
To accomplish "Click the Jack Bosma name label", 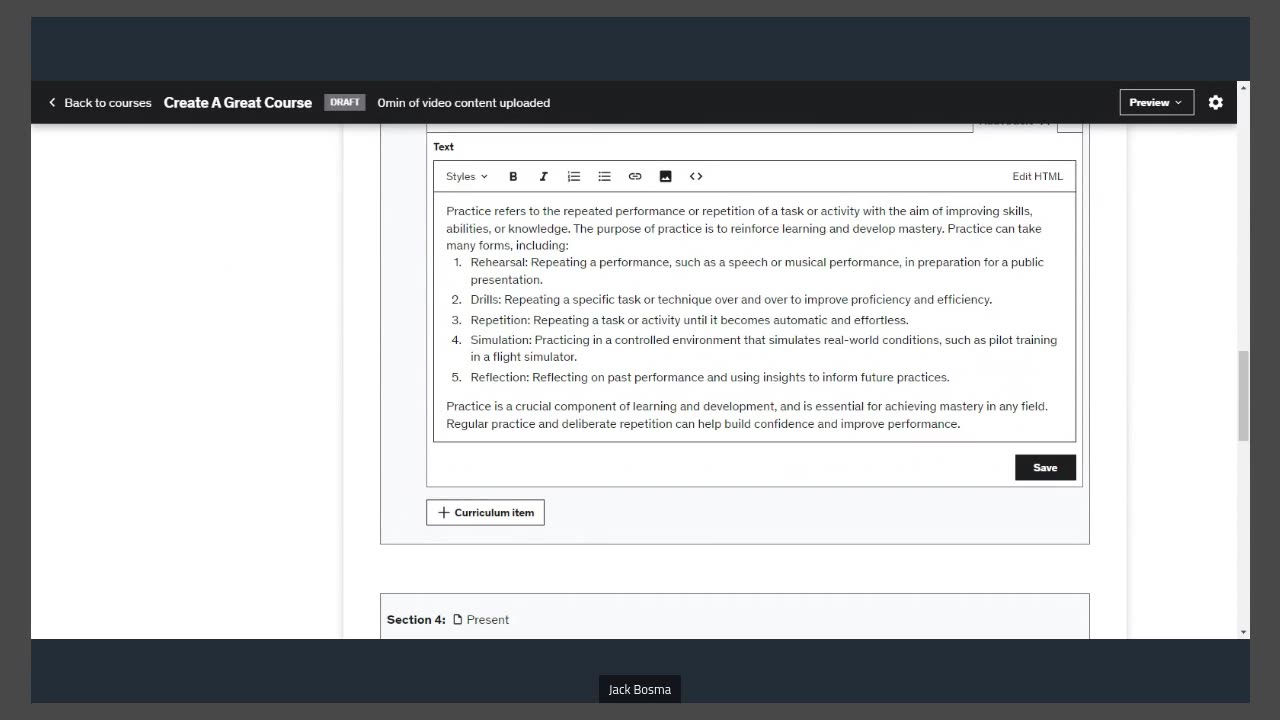I will click(x=640, y=689).
